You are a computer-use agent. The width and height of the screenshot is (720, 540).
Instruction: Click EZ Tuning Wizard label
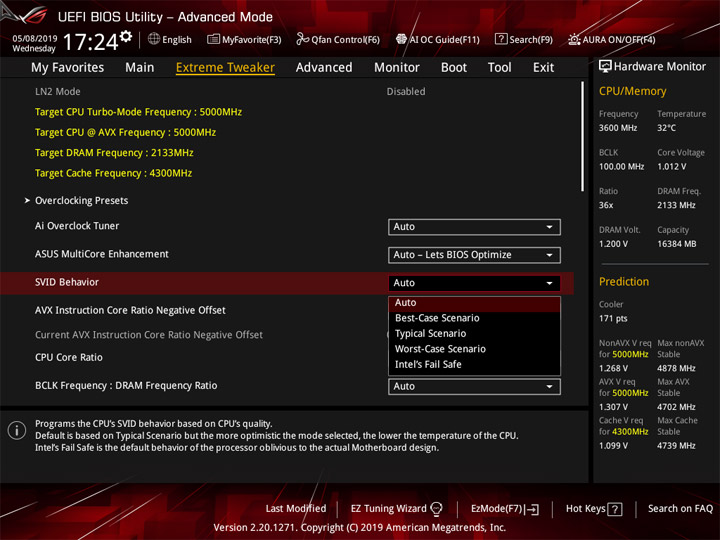point(388,509)
